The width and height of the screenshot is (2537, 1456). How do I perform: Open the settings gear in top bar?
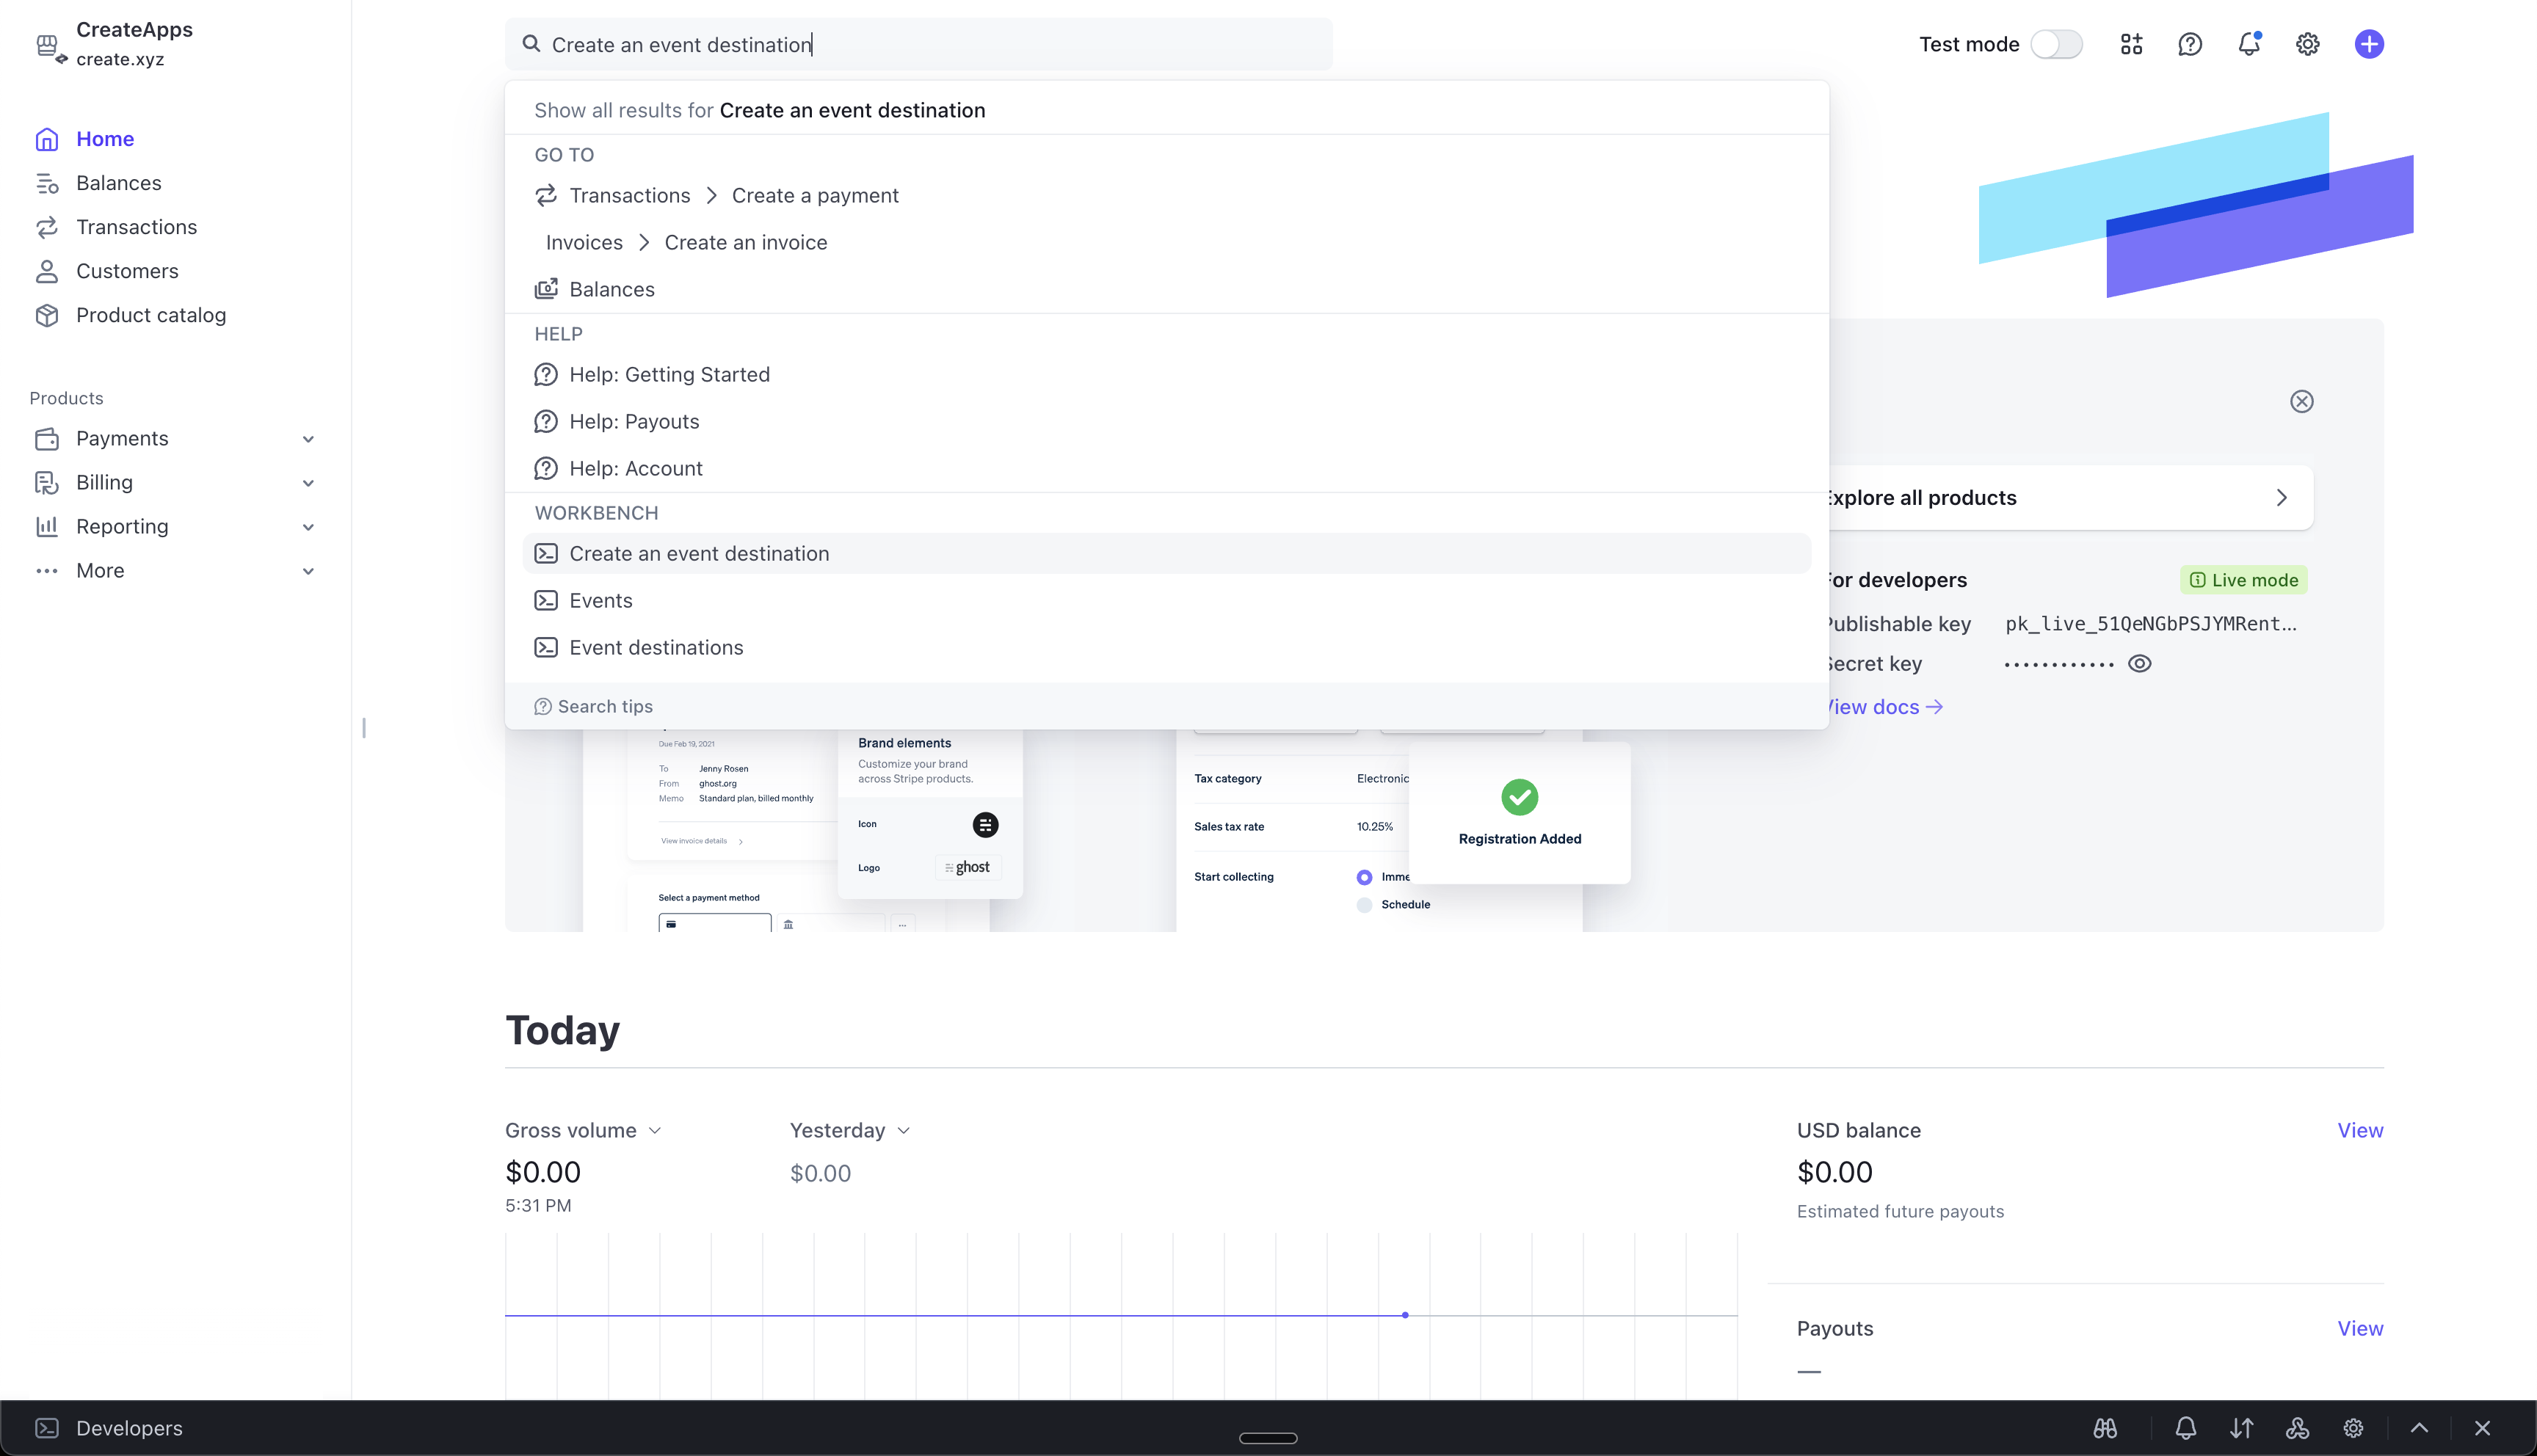[x=2307, y=44]
